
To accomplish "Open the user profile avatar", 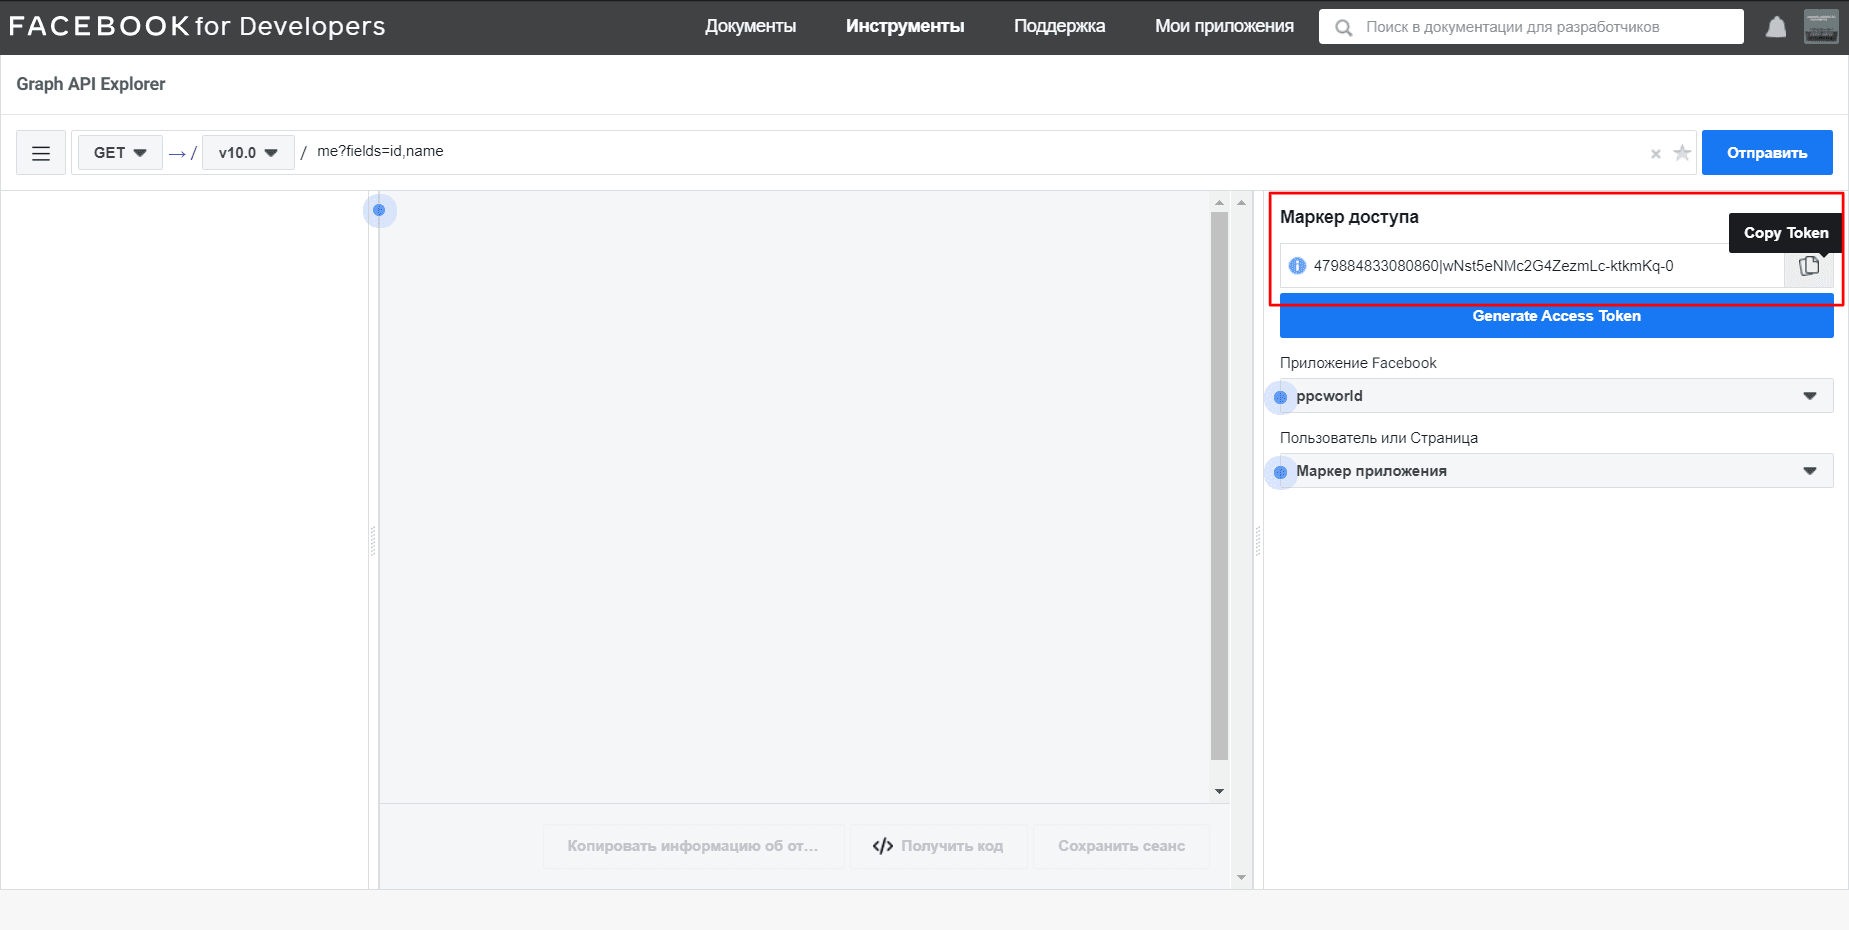I will tap(1821, 27).
